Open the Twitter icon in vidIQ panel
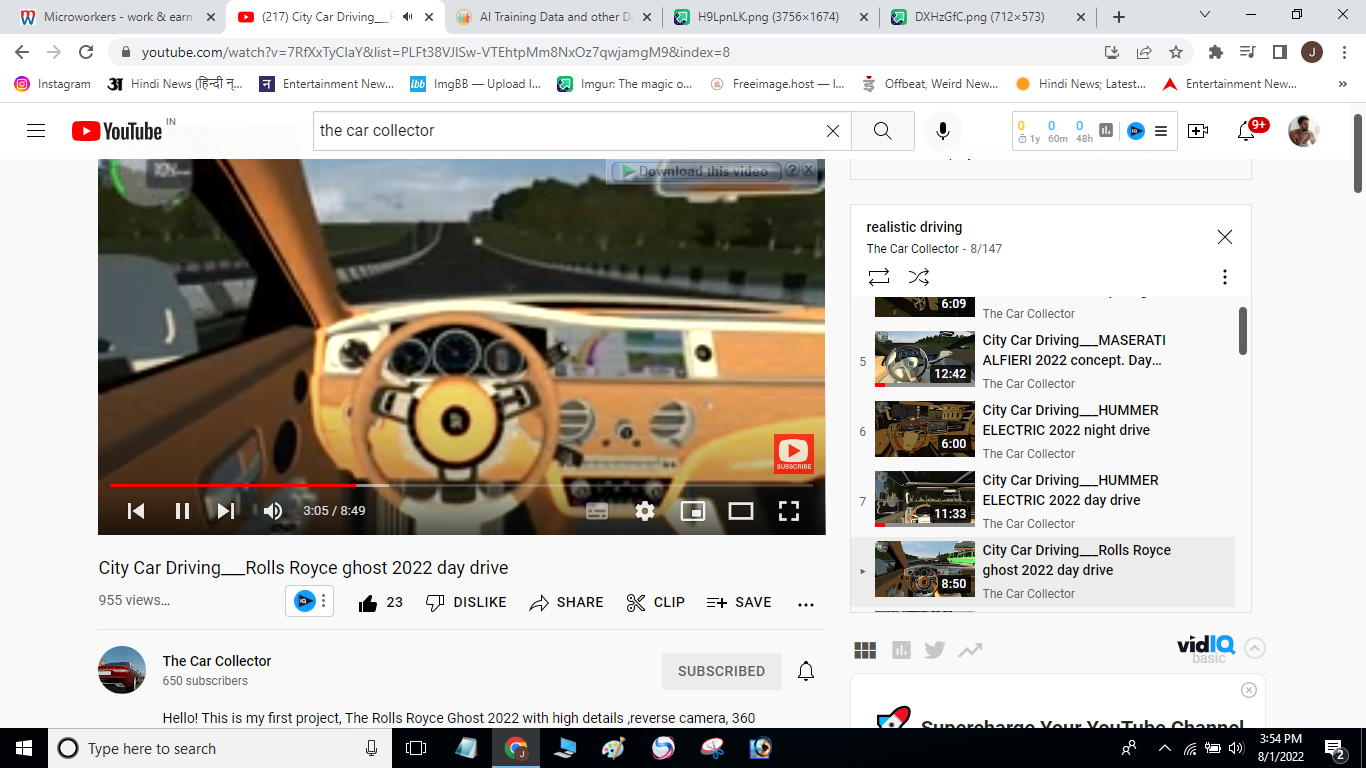 tap(935, 650)
